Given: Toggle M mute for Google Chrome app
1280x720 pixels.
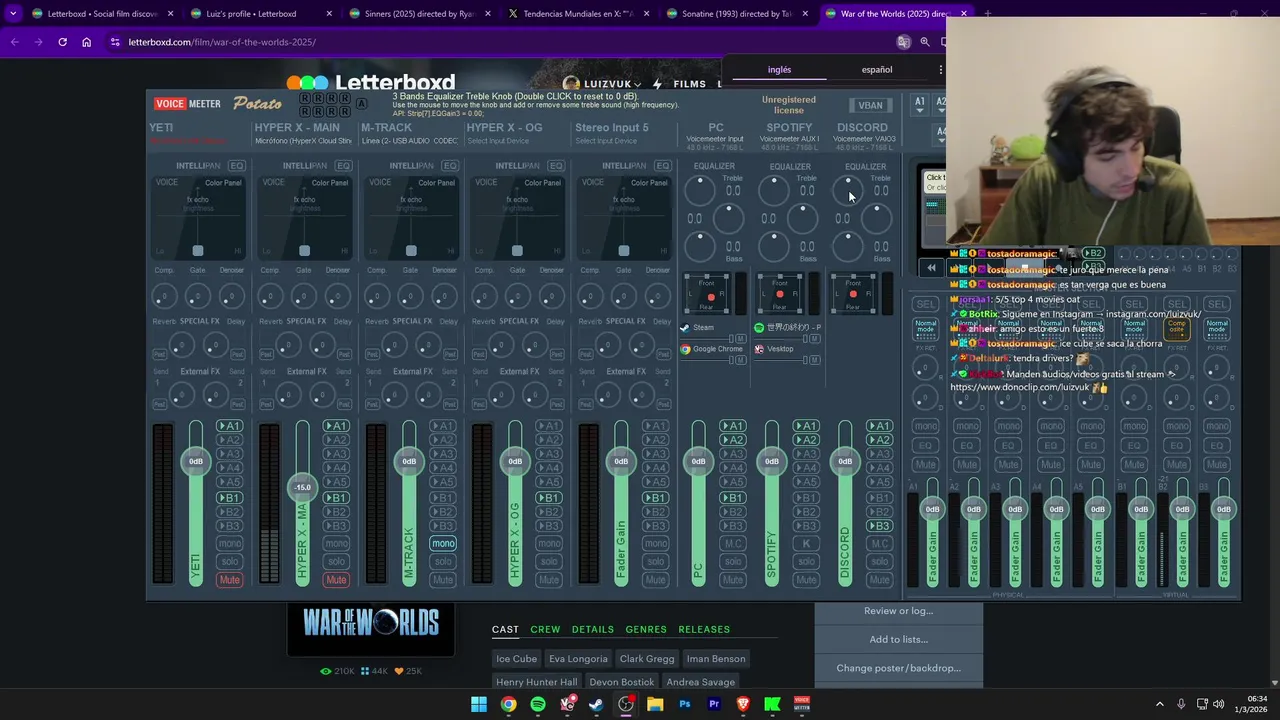Looking at the screenshot, I should point(740,360).
